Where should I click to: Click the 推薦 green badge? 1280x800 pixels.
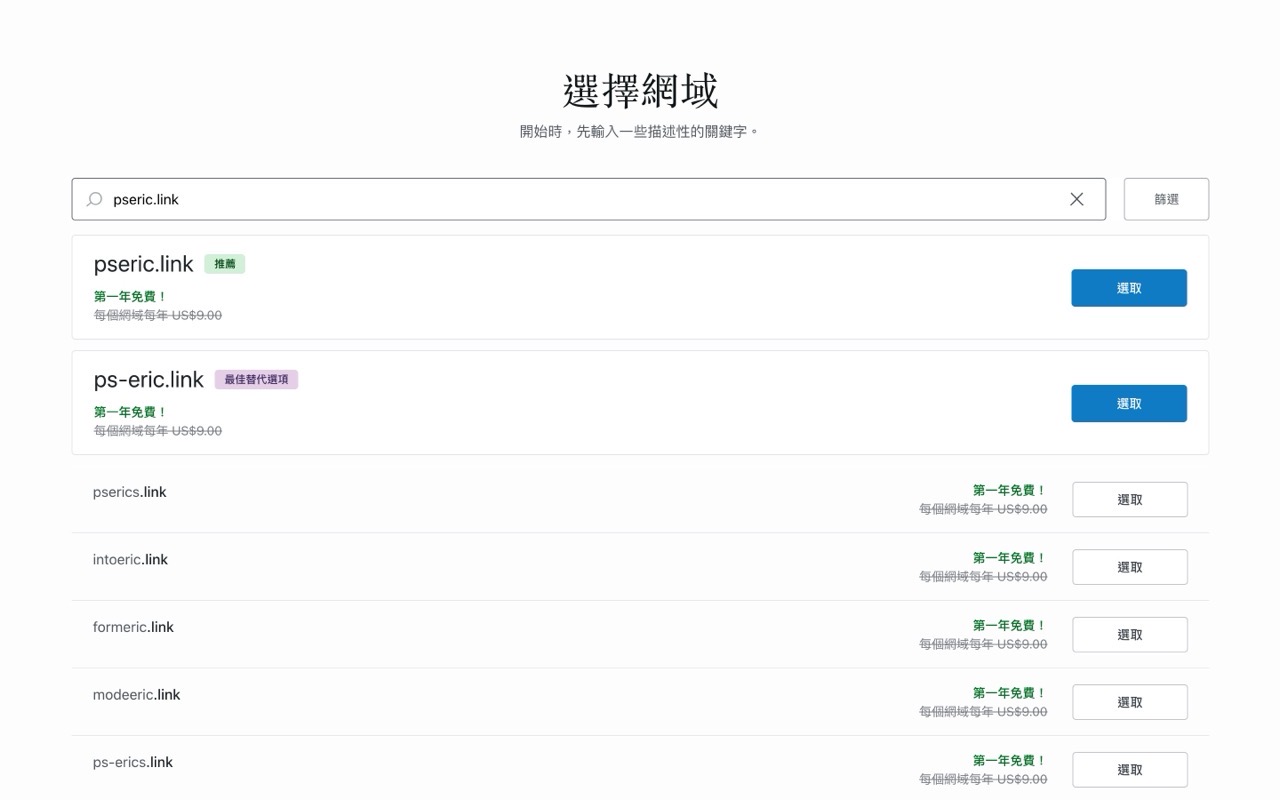coord(225,264)
